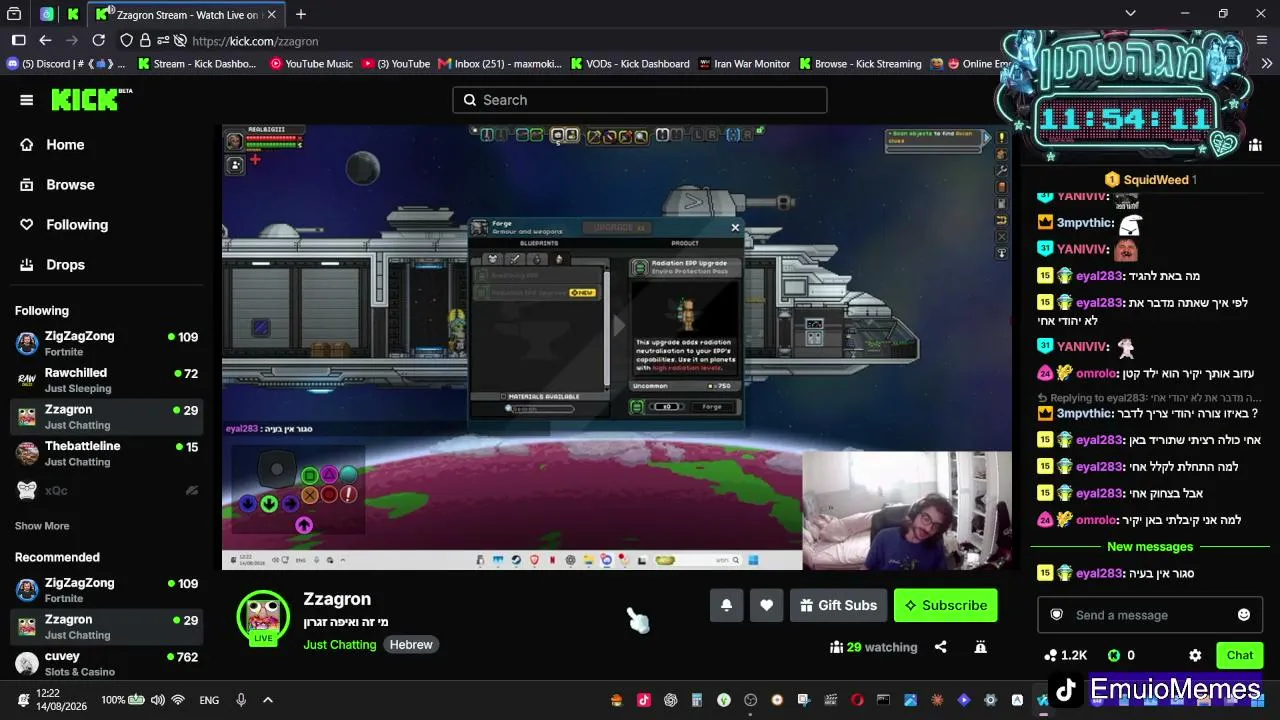Close the Forge window in the game

click(735, 227)
